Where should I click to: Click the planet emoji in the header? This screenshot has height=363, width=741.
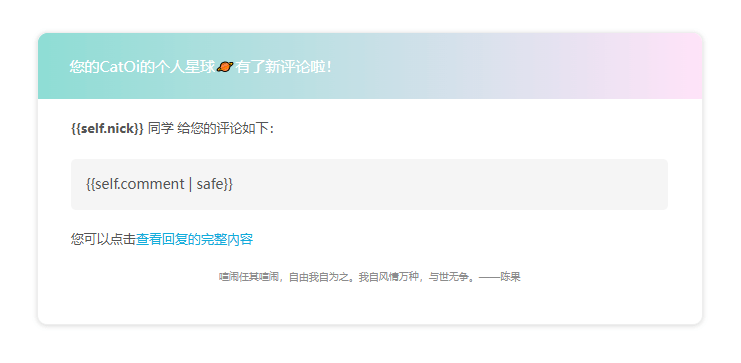(x=225, y=67)
